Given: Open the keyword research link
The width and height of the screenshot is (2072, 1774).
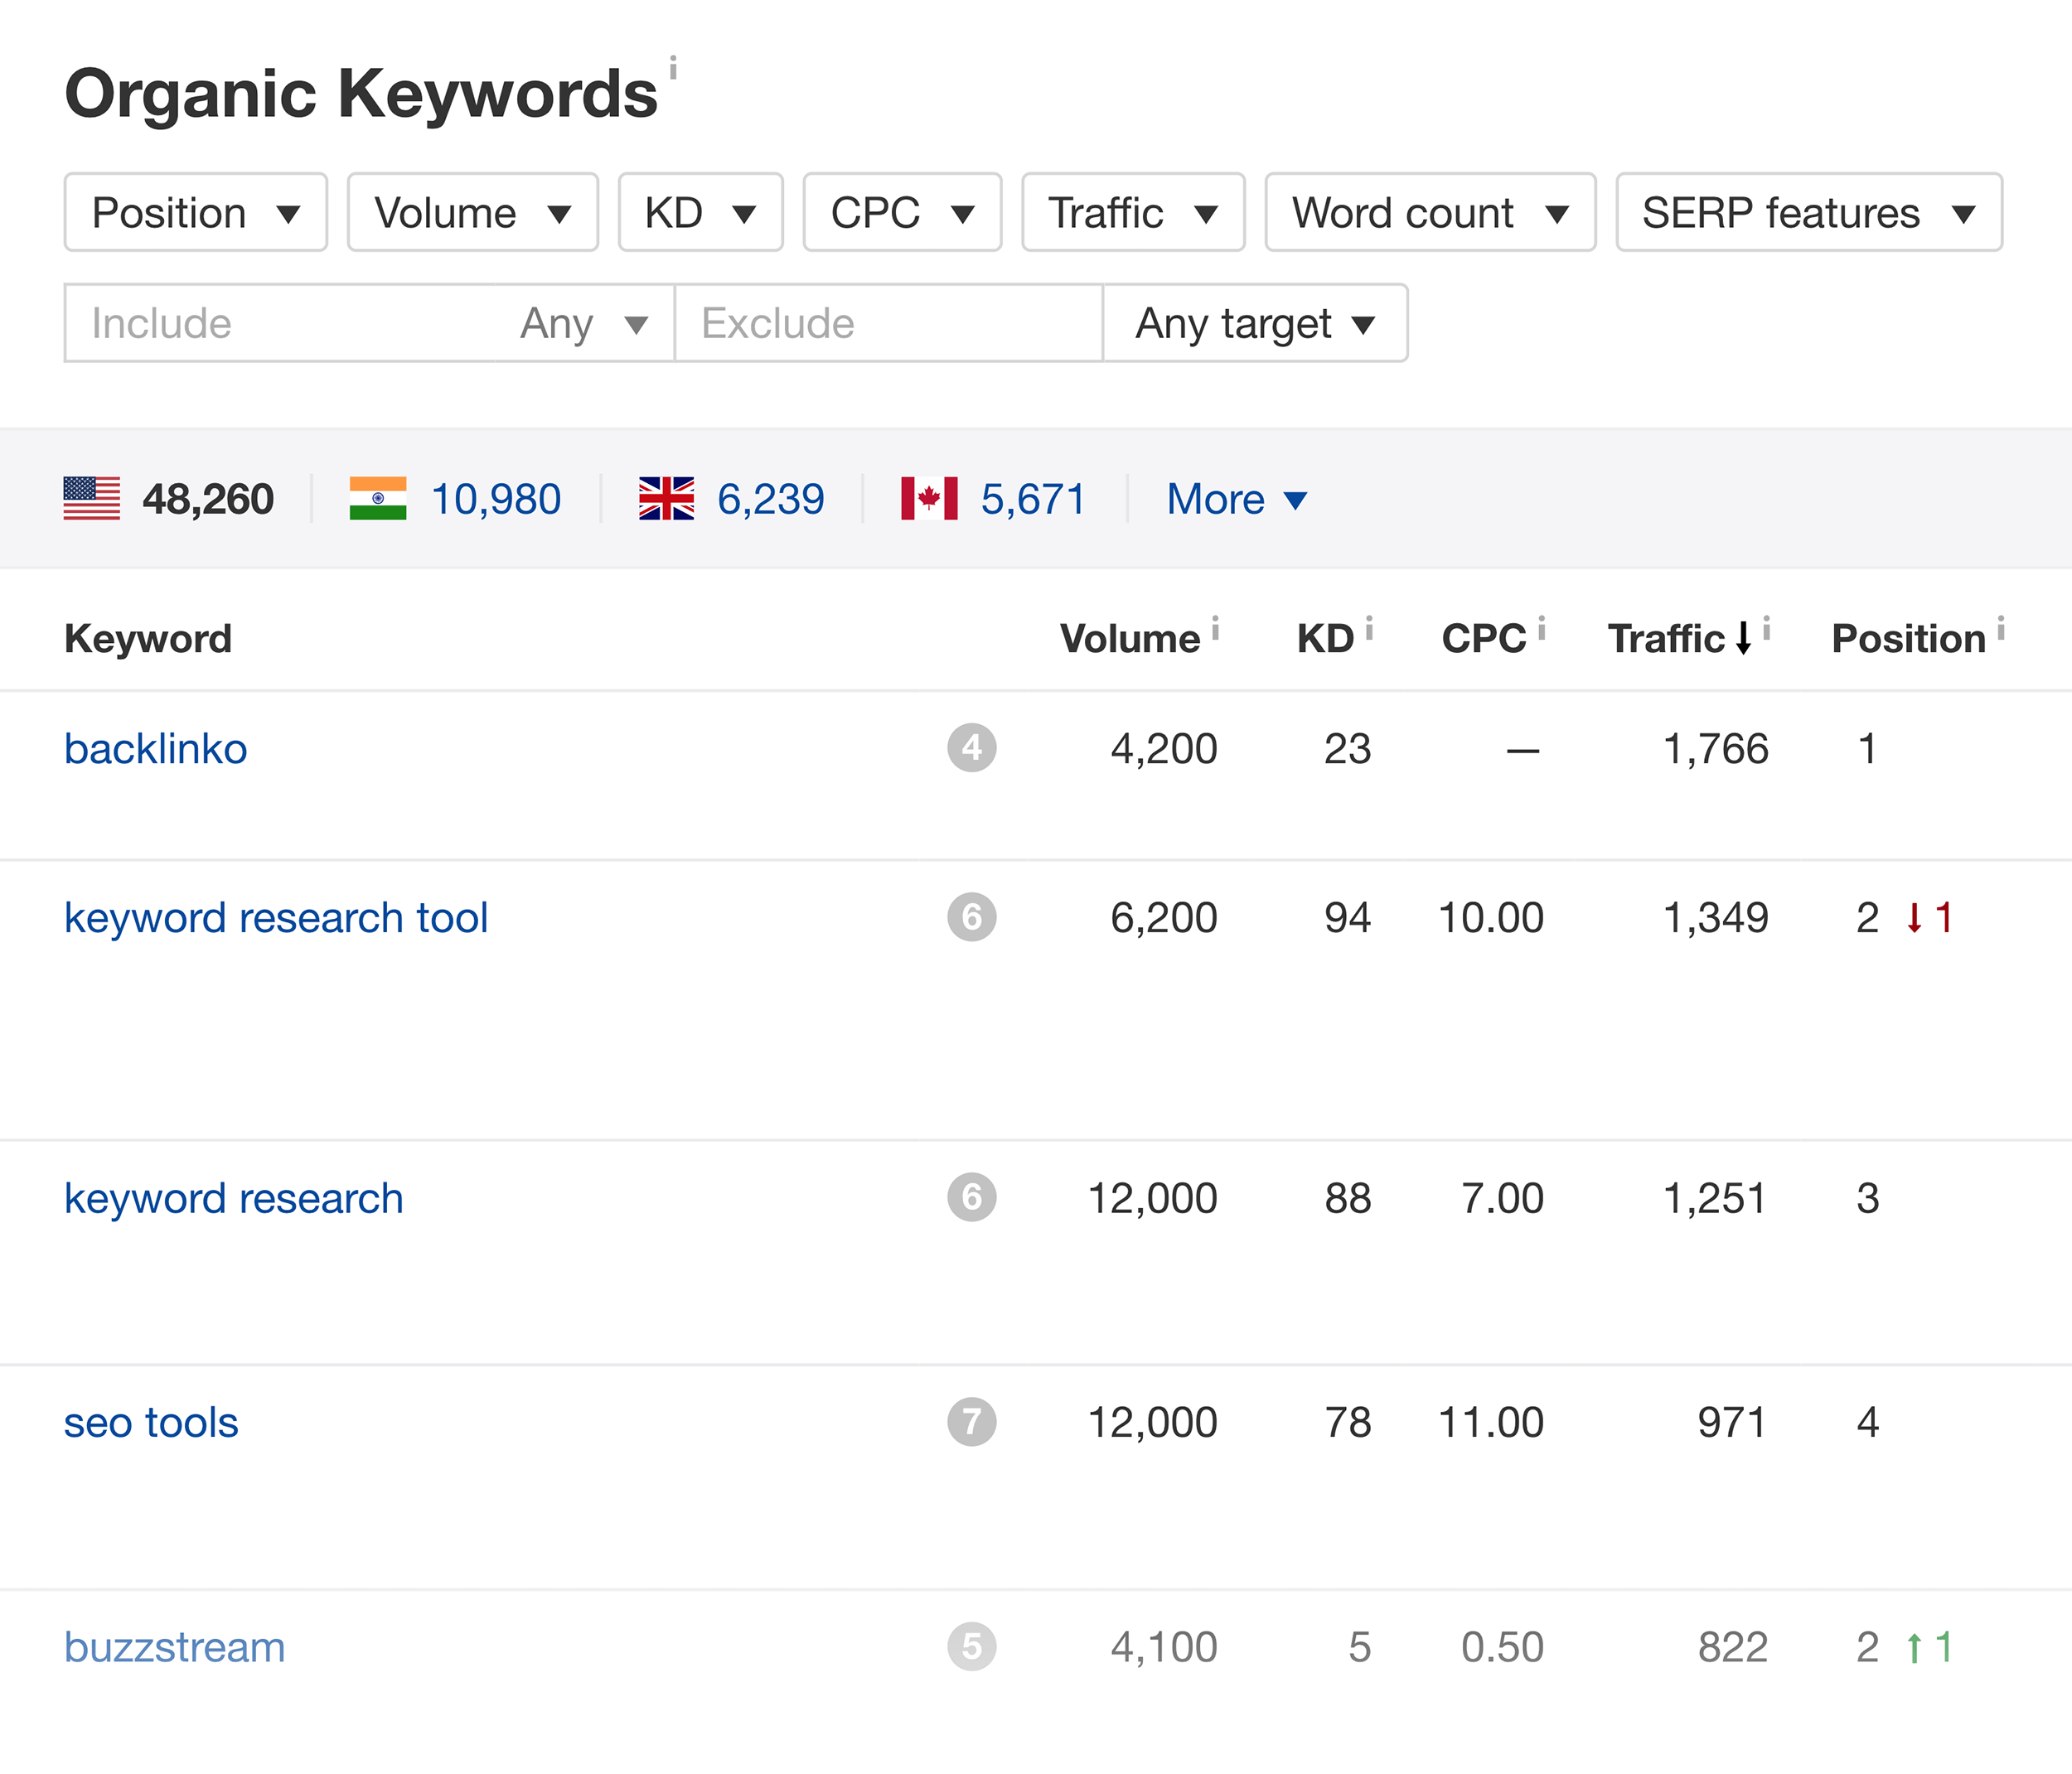Looking at the screenshot, I should [234, 1198].
